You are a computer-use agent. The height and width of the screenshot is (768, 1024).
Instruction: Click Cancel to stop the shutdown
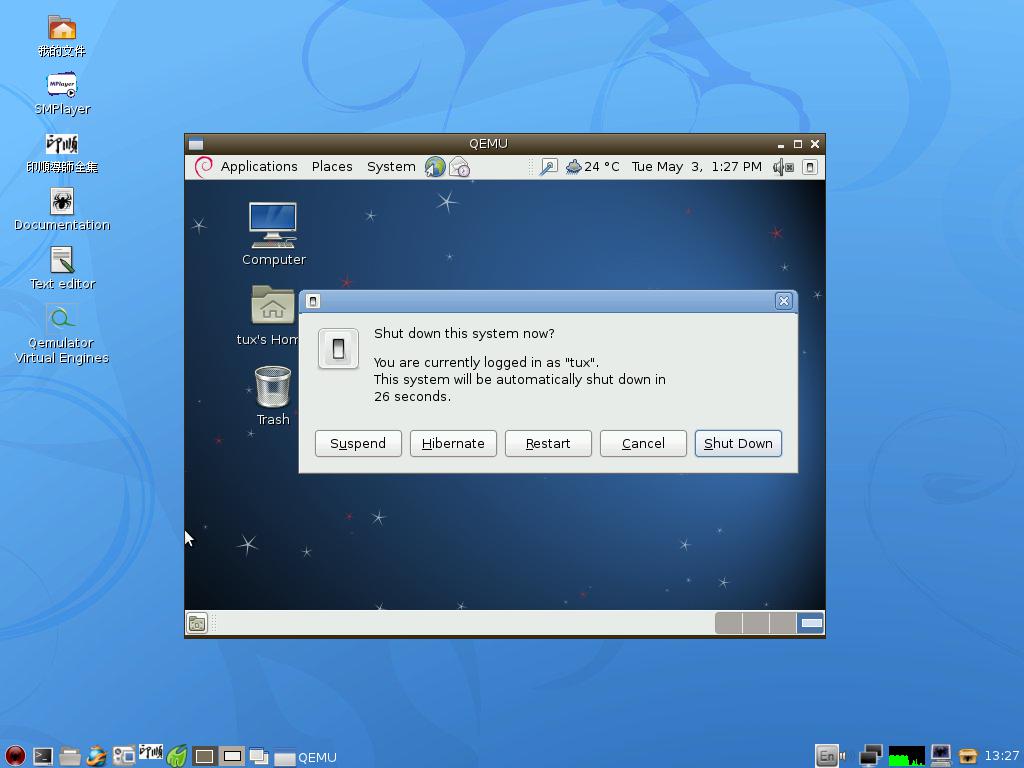tap(643, 443)
